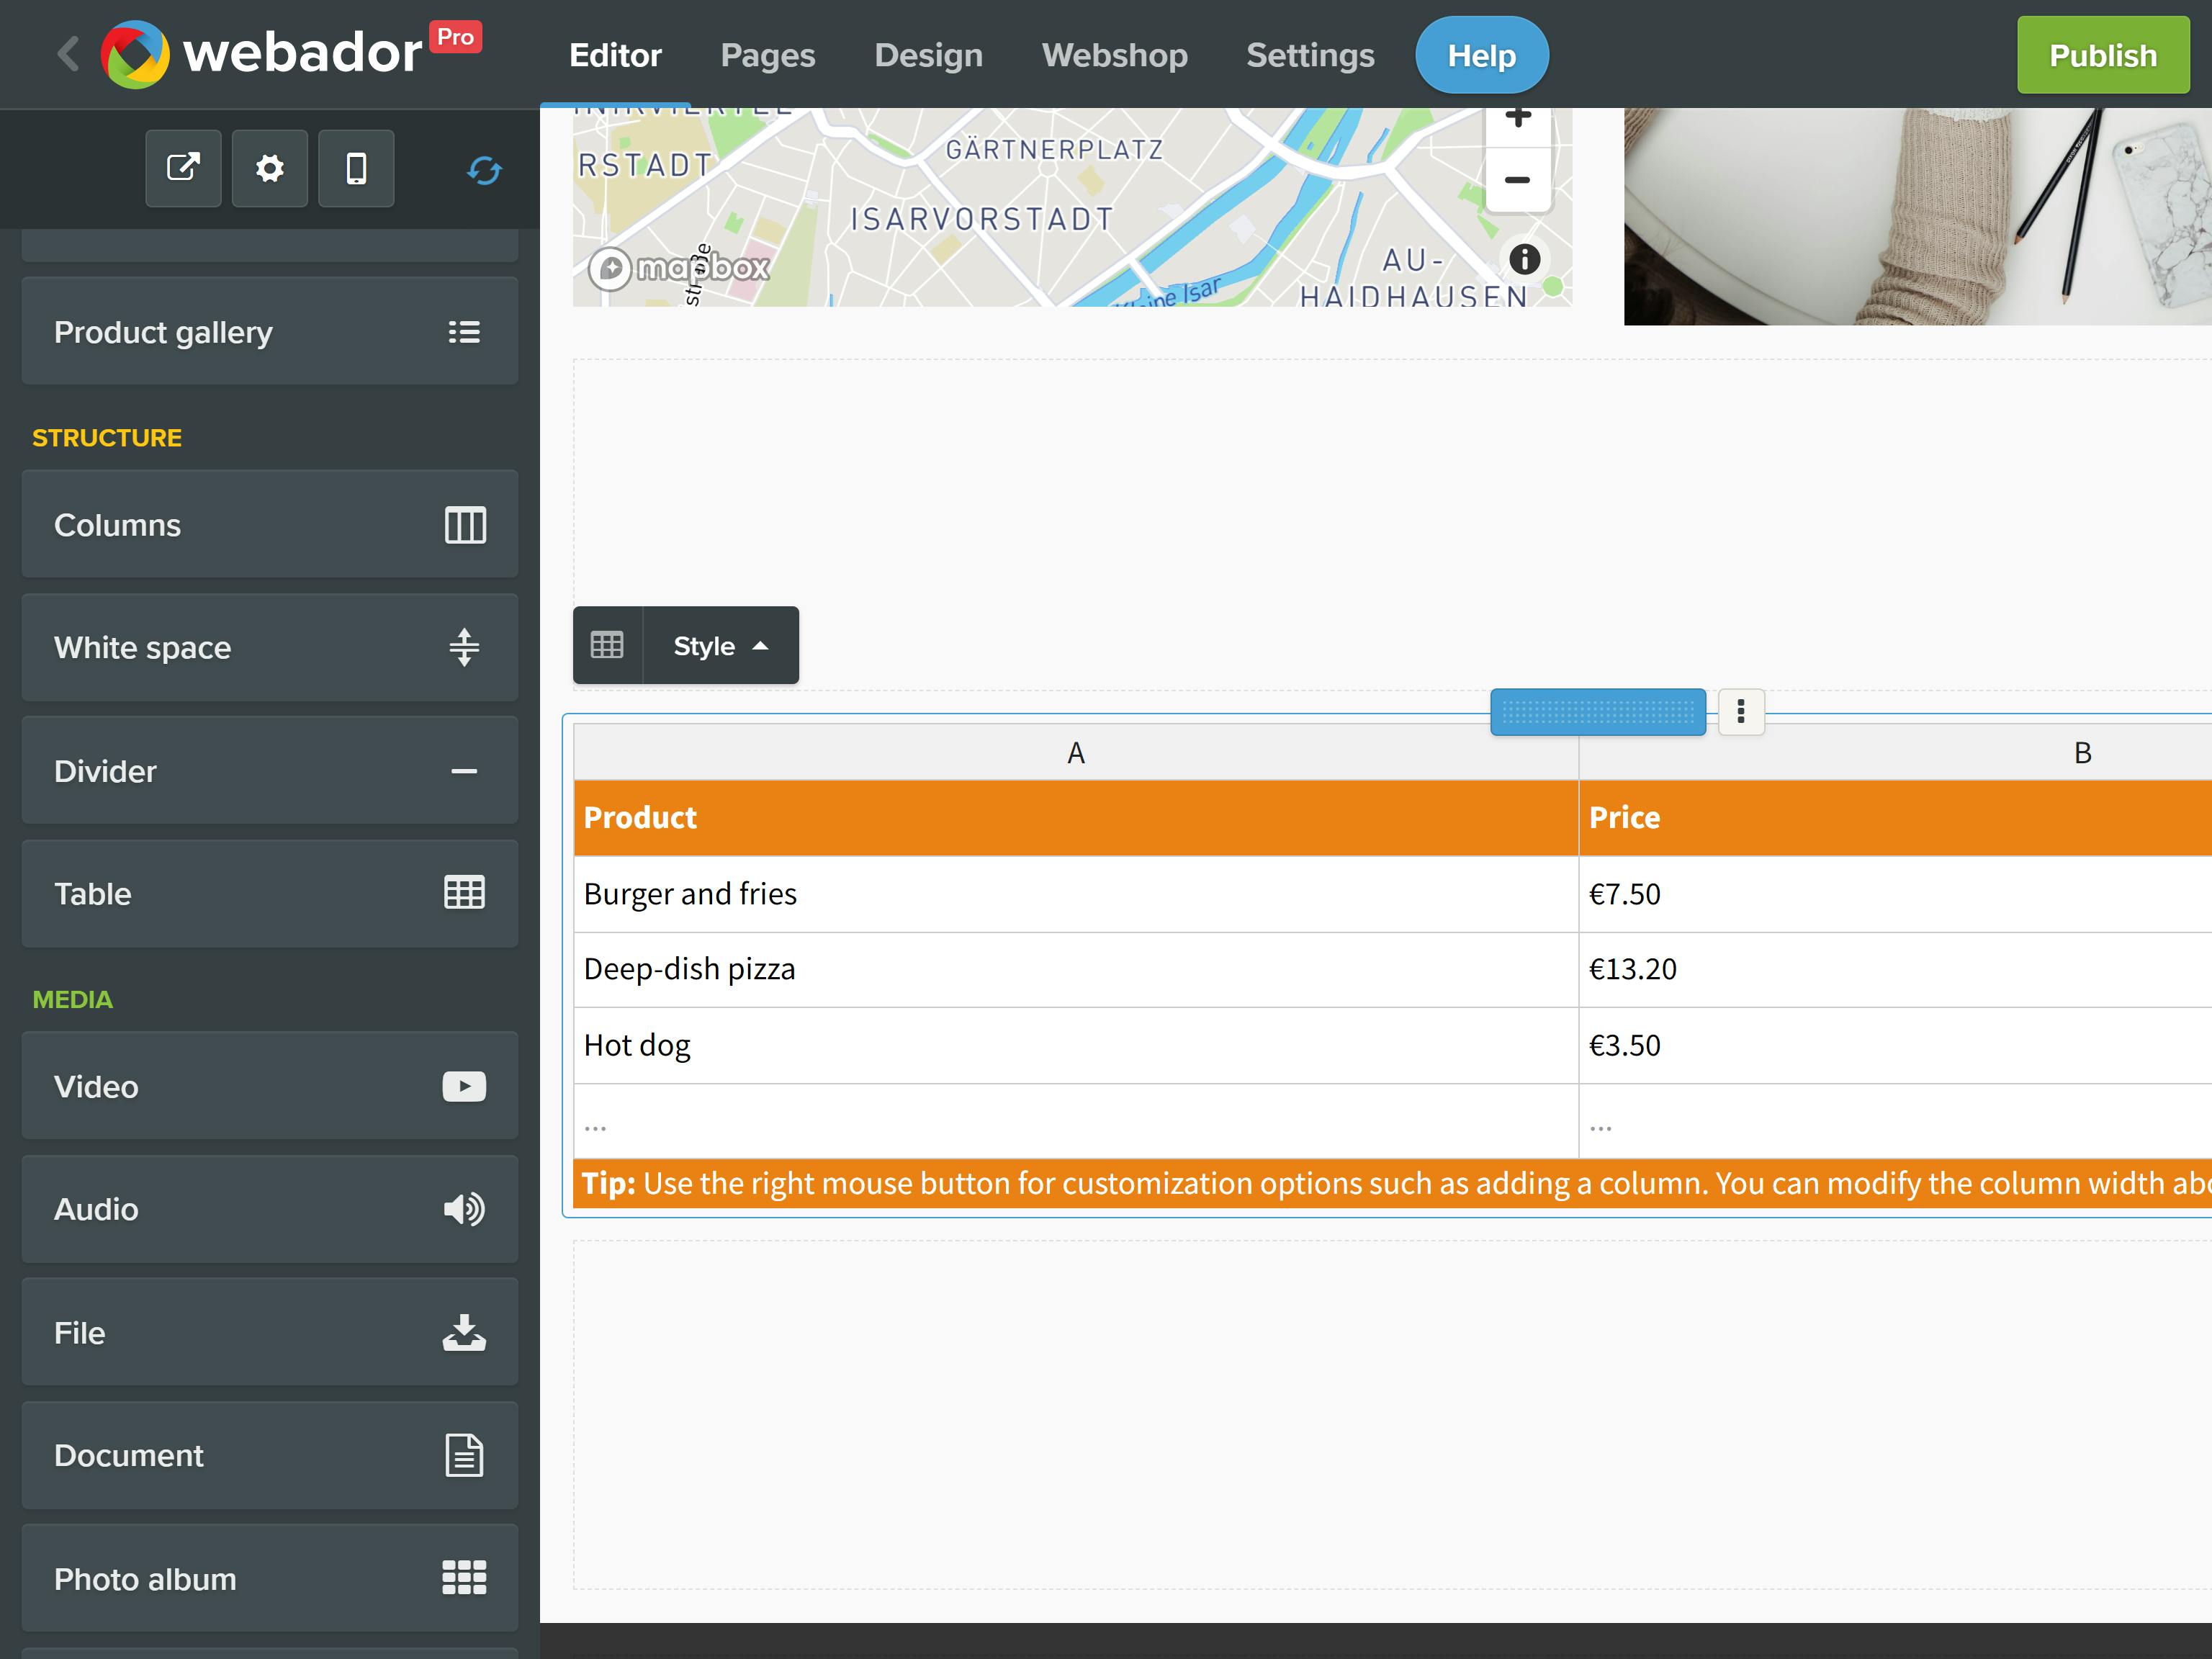Click the Photo album icon
This screenshot has height=1659, width=2212.
(464, 1578)
